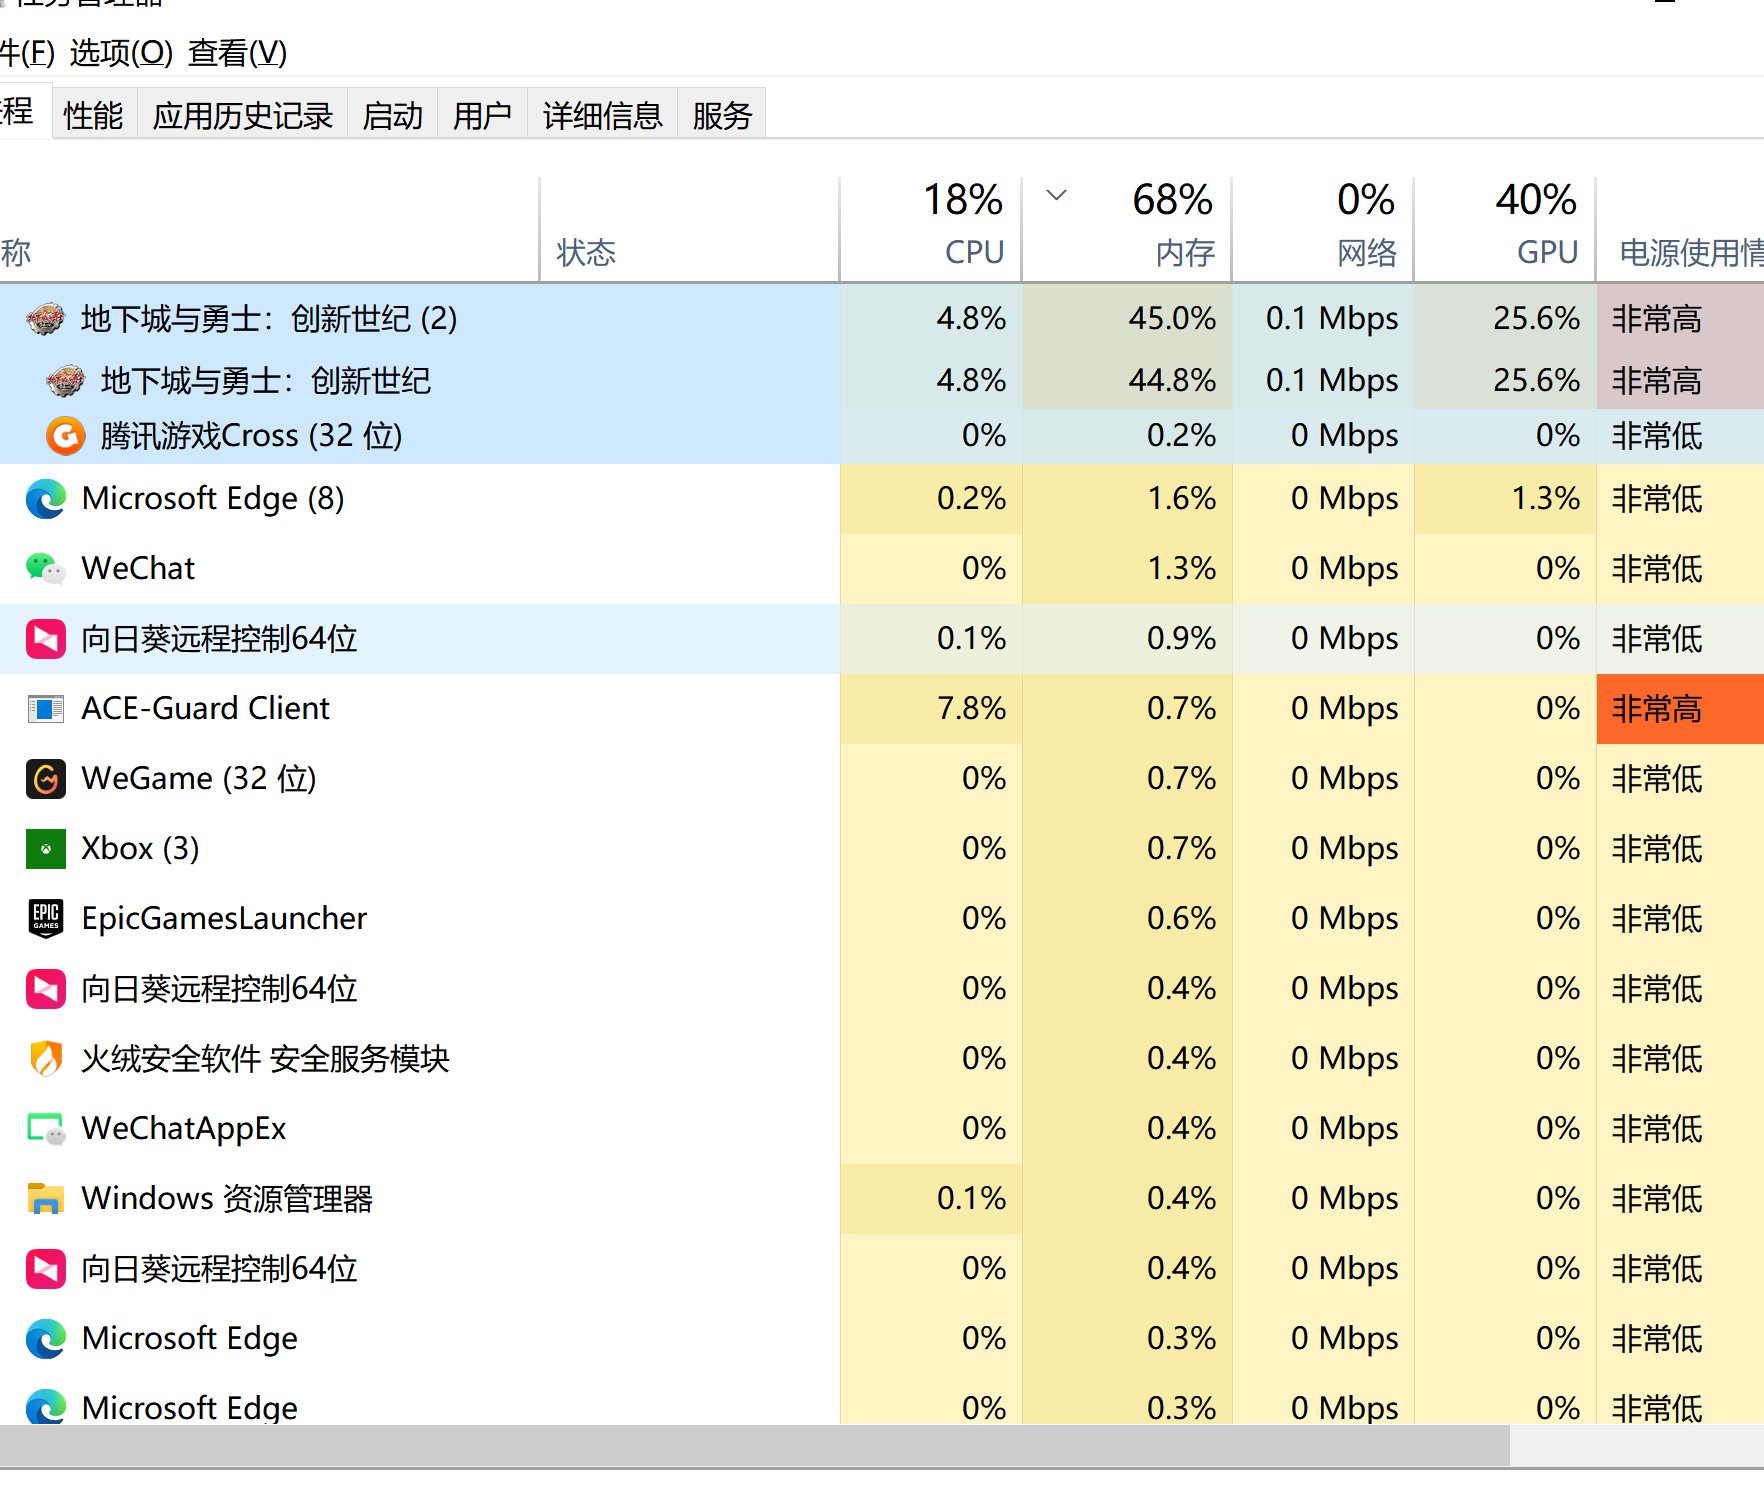The image size is (1764, 1494).
Task: Select the 腾讯游戏Cross (32 位) process
Action: (882, 436)
